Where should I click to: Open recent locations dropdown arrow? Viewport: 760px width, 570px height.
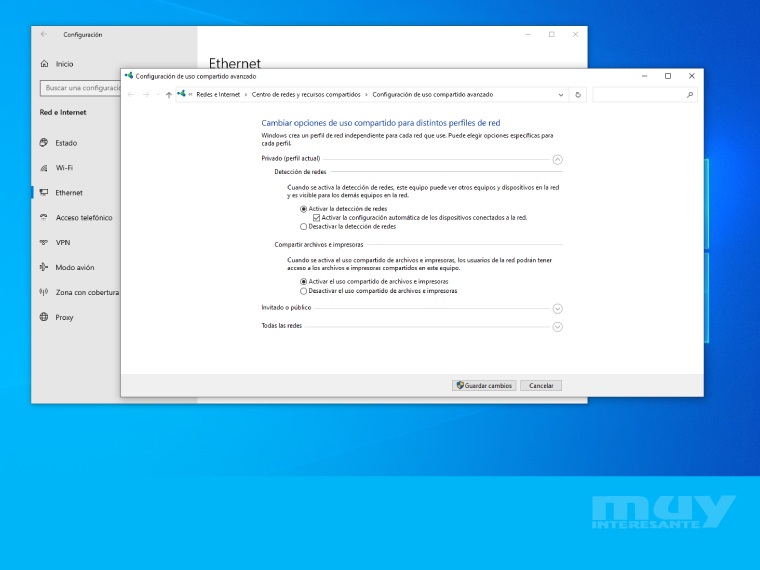pos(158,95)
